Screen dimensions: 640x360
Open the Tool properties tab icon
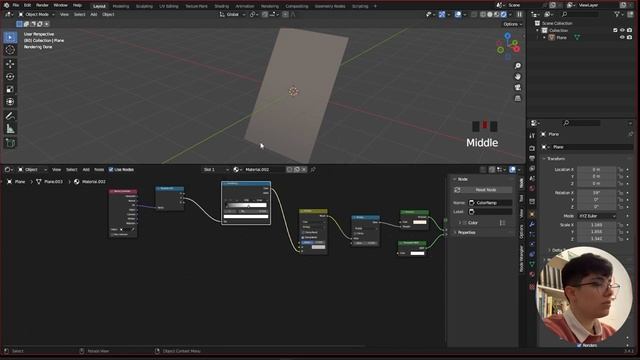[532, 136]
